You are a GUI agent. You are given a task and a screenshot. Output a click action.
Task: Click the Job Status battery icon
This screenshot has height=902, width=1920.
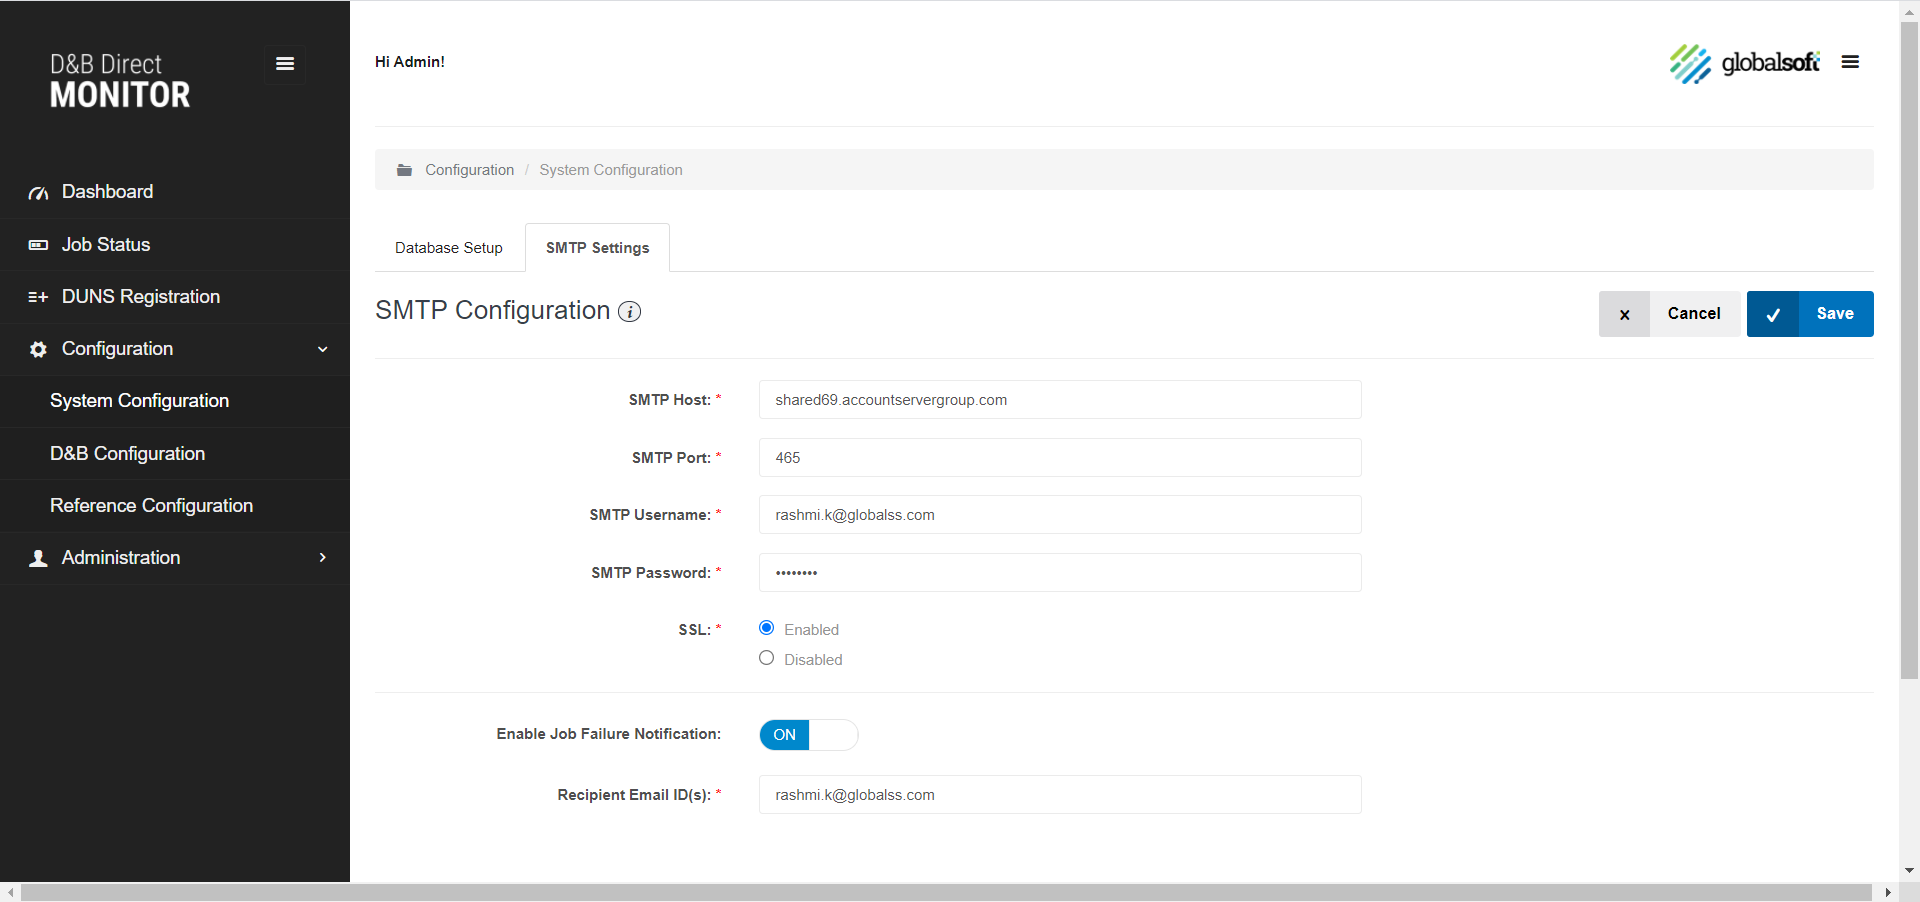38,245
